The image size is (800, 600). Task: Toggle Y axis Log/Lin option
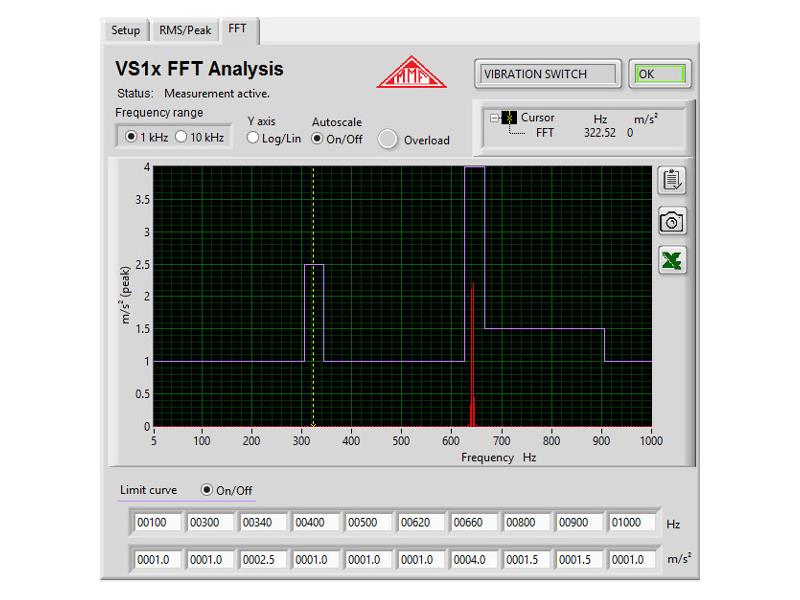click(253, 138)
